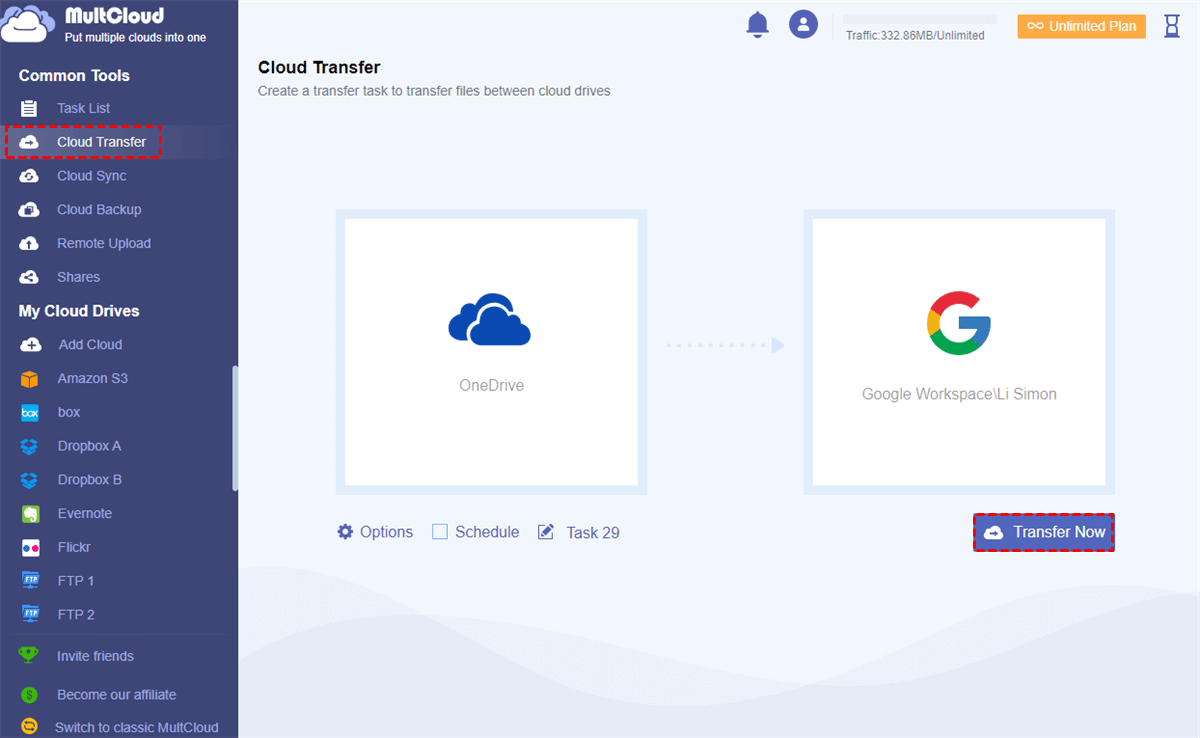Click the Dropbox B icon
This screenshot has width=1200, height=738.
(x=30, y=480)
